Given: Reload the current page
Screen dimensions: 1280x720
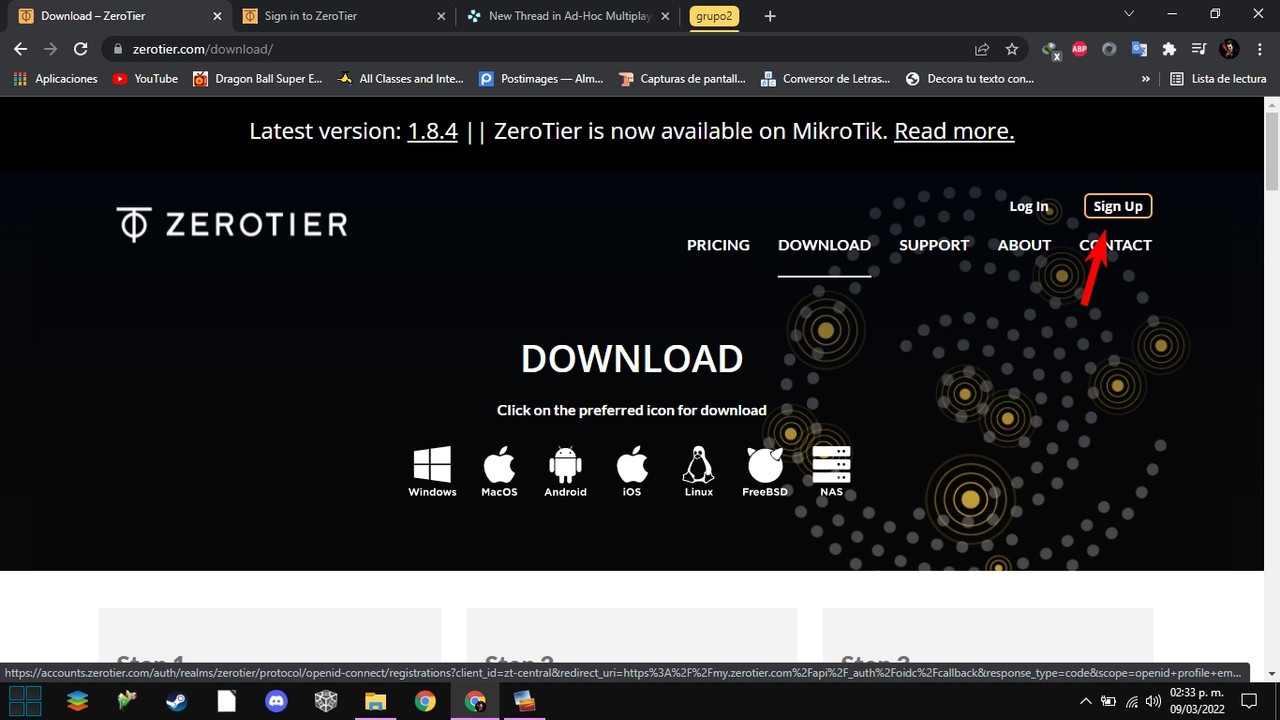Looking at the screenshot, I should click(x=82, y=49).
